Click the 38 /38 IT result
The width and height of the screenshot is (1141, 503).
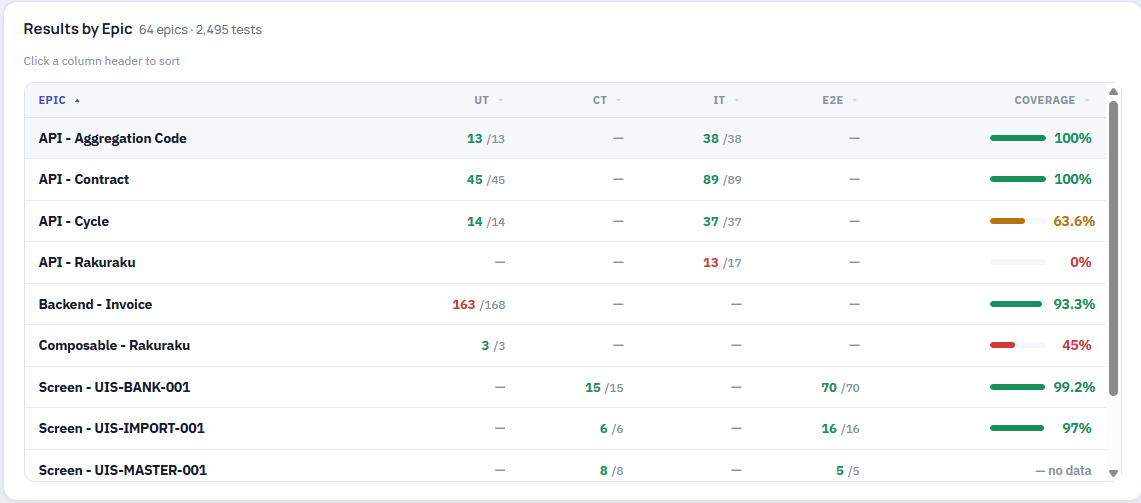(x=723, y=138)
